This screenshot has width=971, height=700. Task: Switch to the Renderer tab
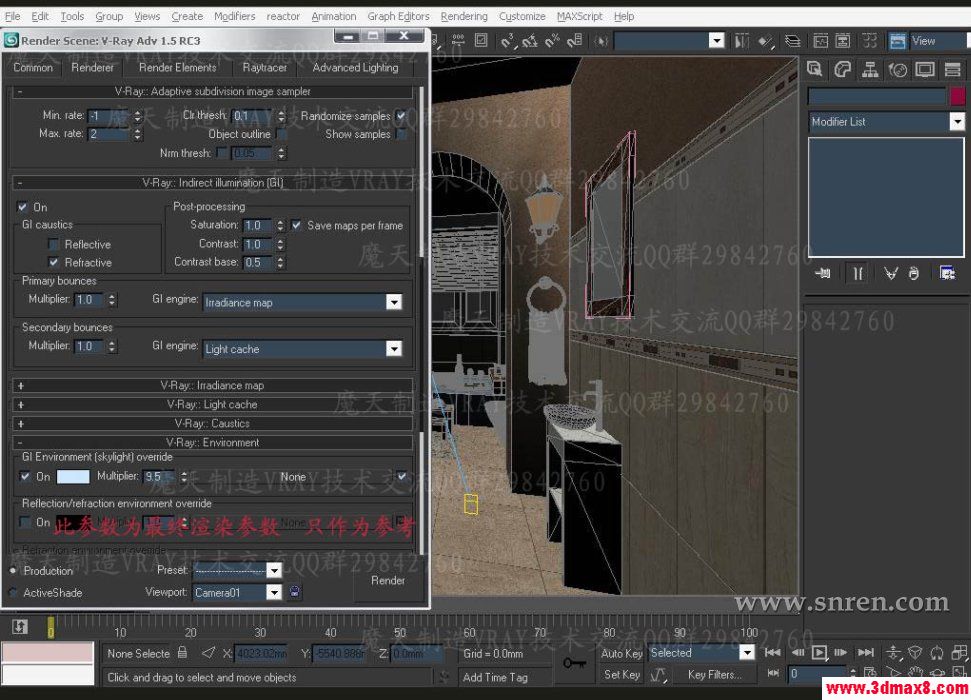pos(92,68)
